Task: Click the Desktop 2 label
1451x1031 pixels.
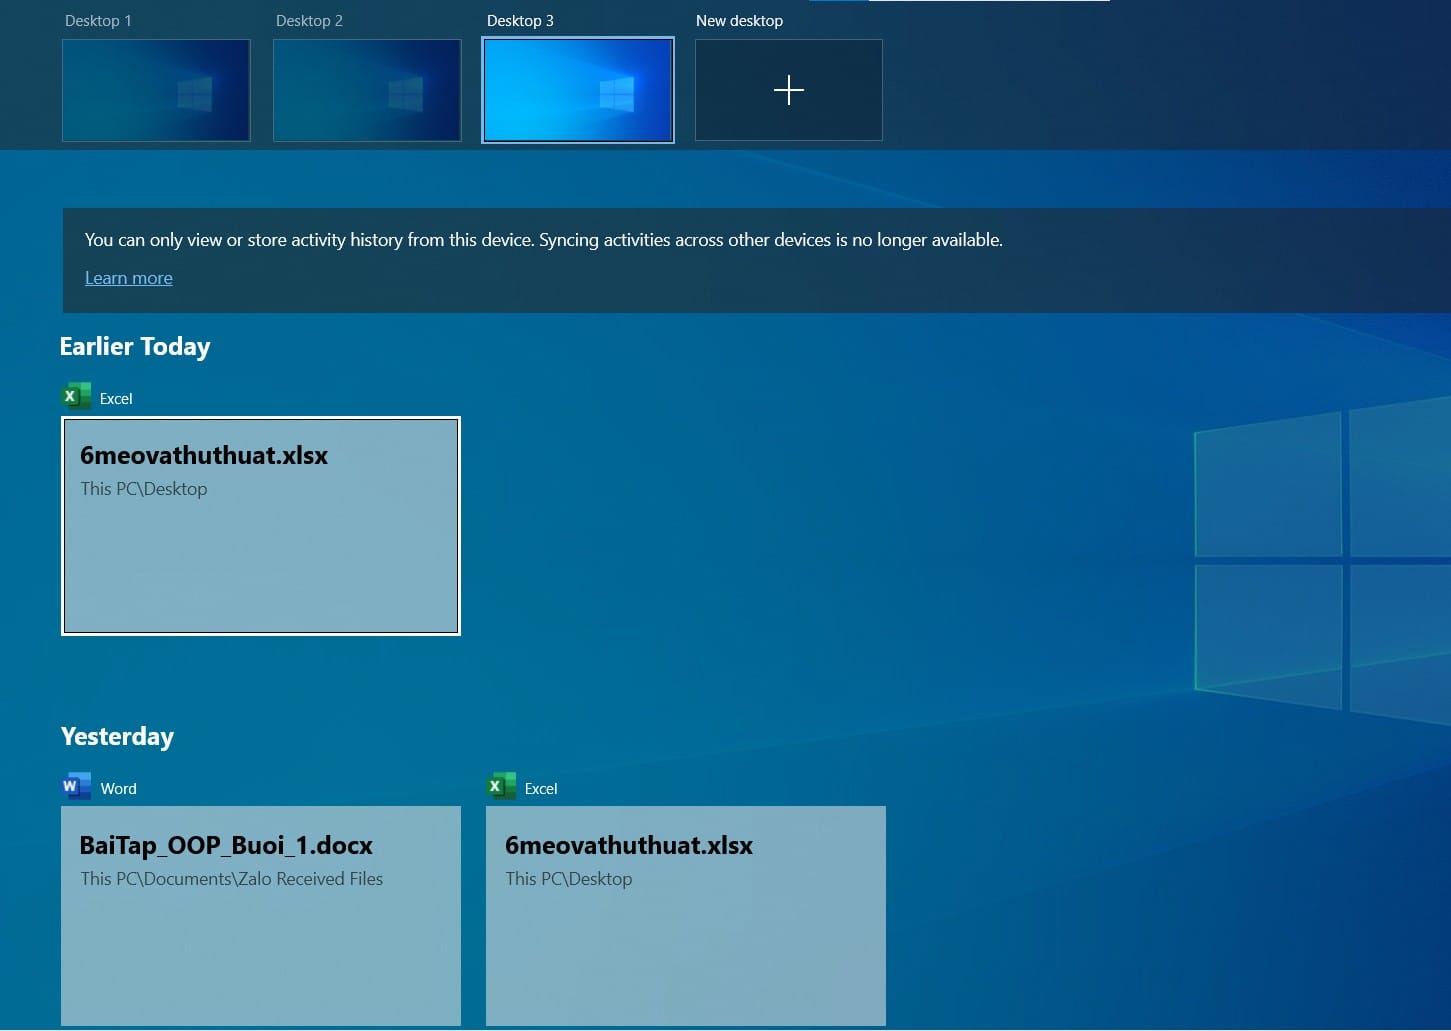Action: 309,21
